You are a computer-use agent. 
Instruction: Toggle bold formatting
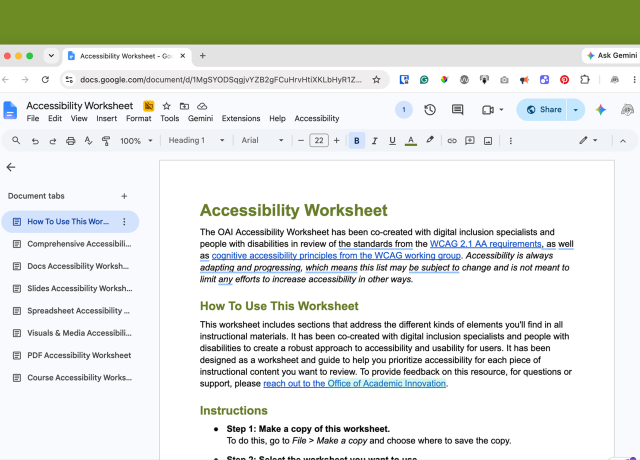(357, 141)
